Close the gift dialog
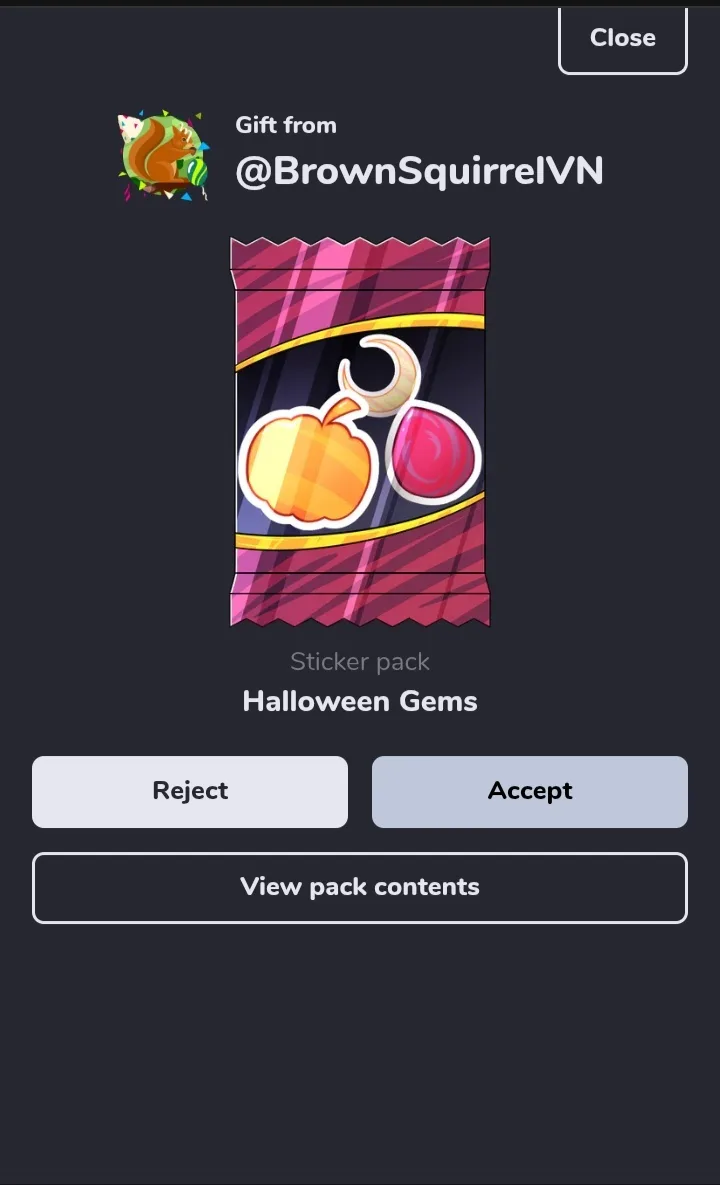Image resolution: width=720 pixels, height=1185 pixels. point(623,39)
